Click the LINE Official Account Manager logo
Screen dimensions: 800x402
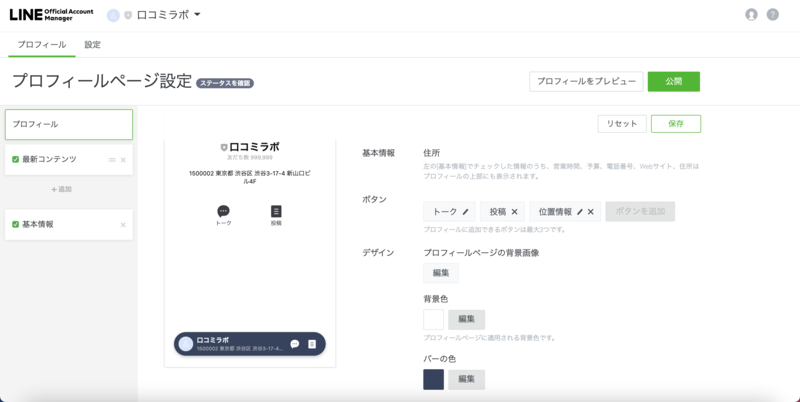click(x=52, y=15)
